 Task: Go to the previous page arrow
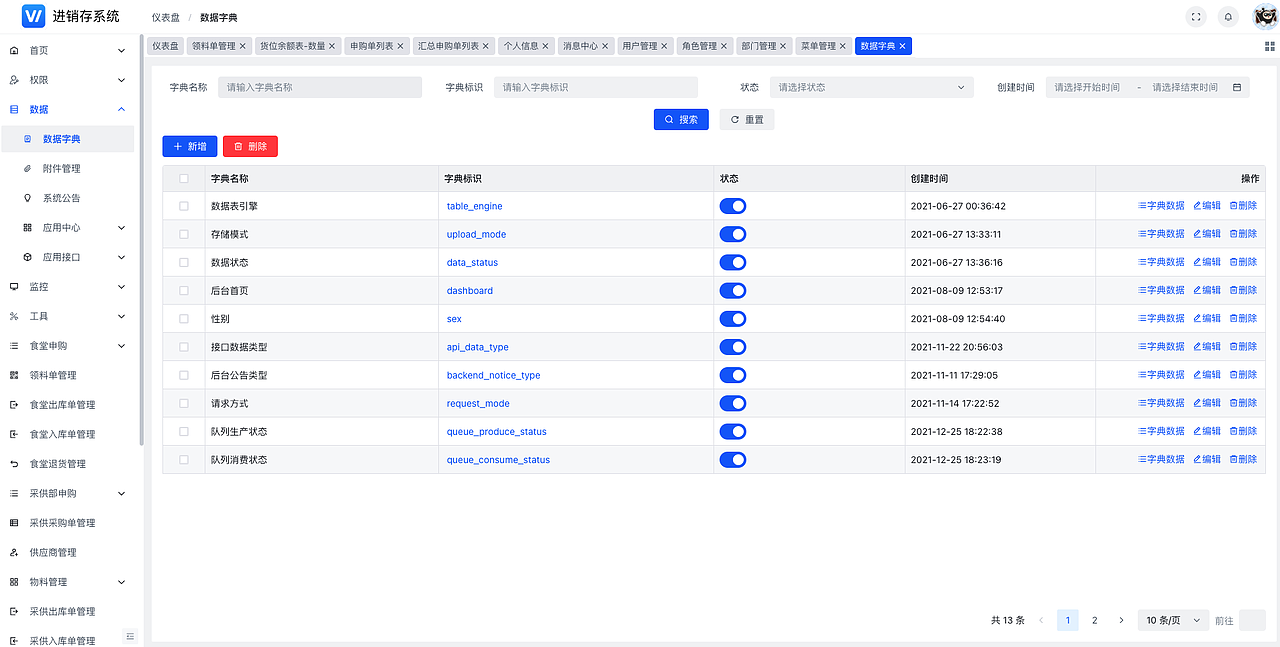click(1041, 620)
